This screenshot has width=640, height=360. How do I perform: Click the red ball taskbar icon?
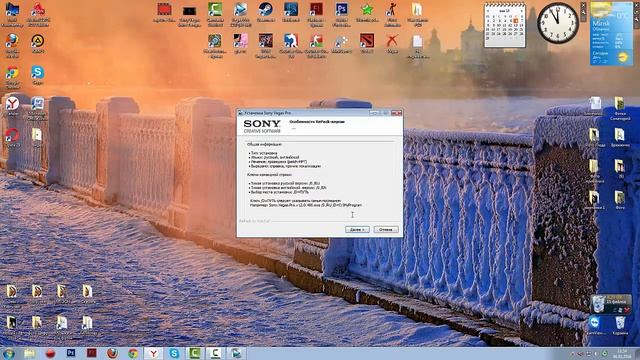pos(50,353)
